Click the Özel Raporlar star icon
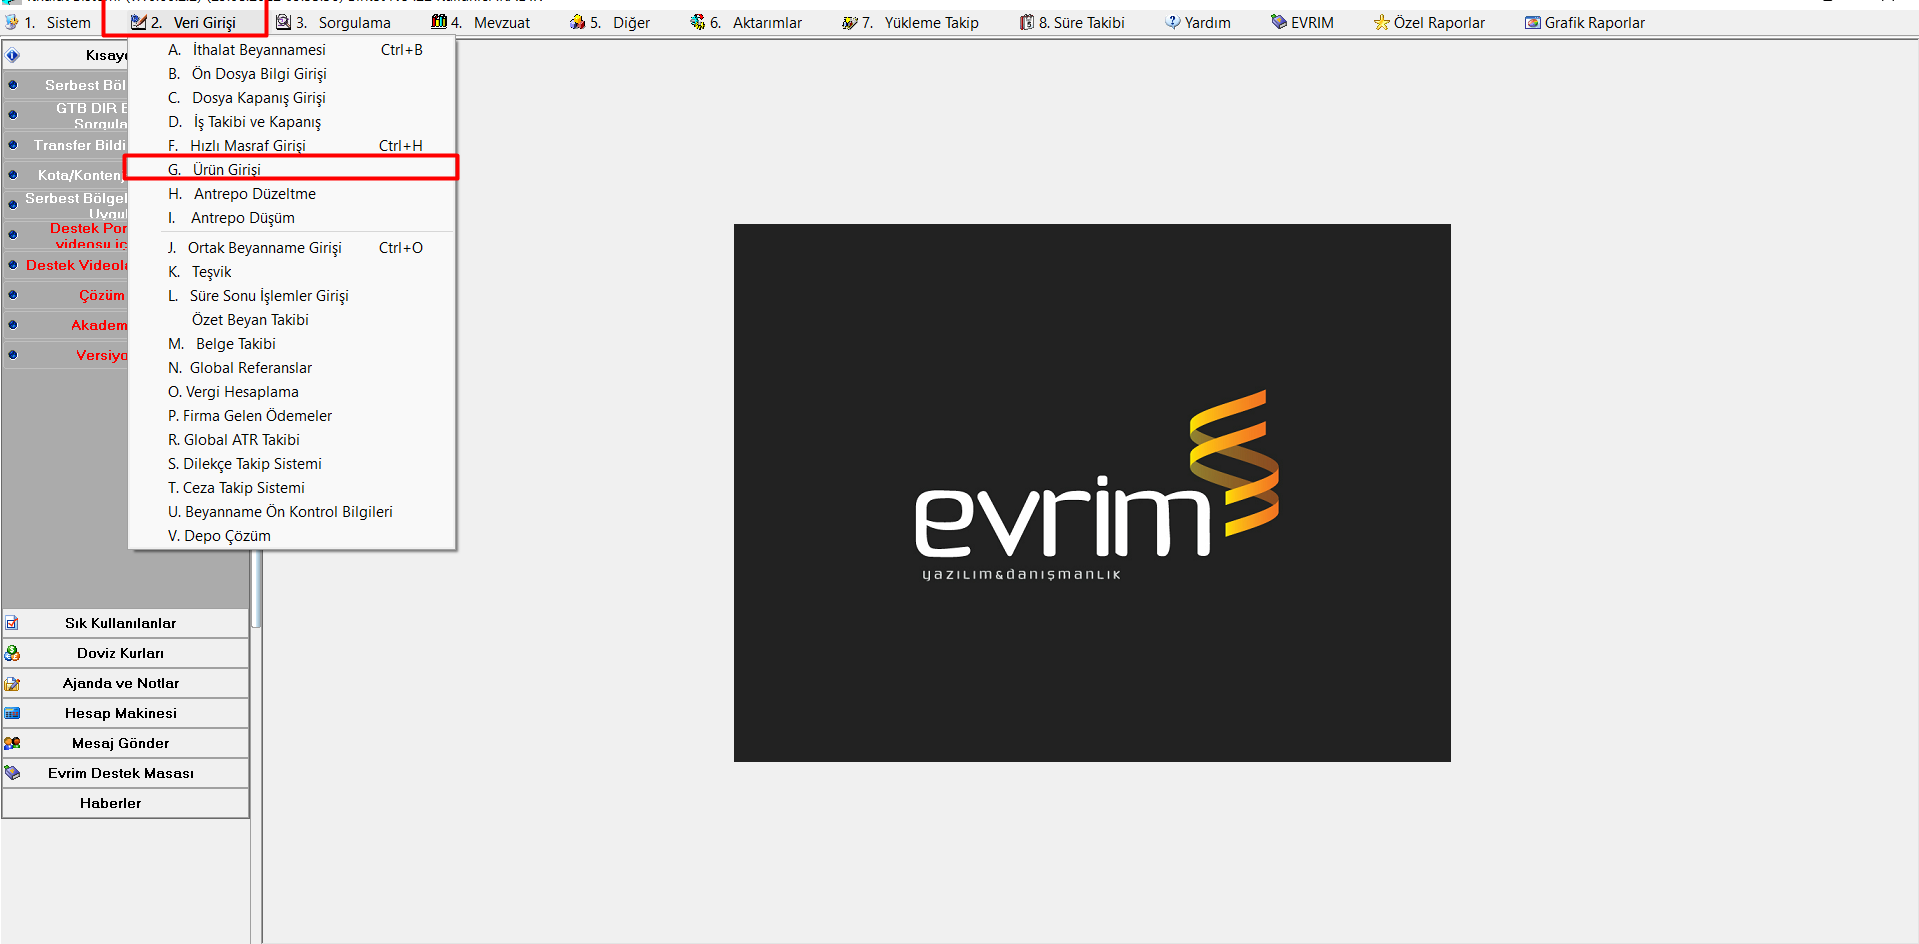1919x944 pixels. pos(1382,22)
